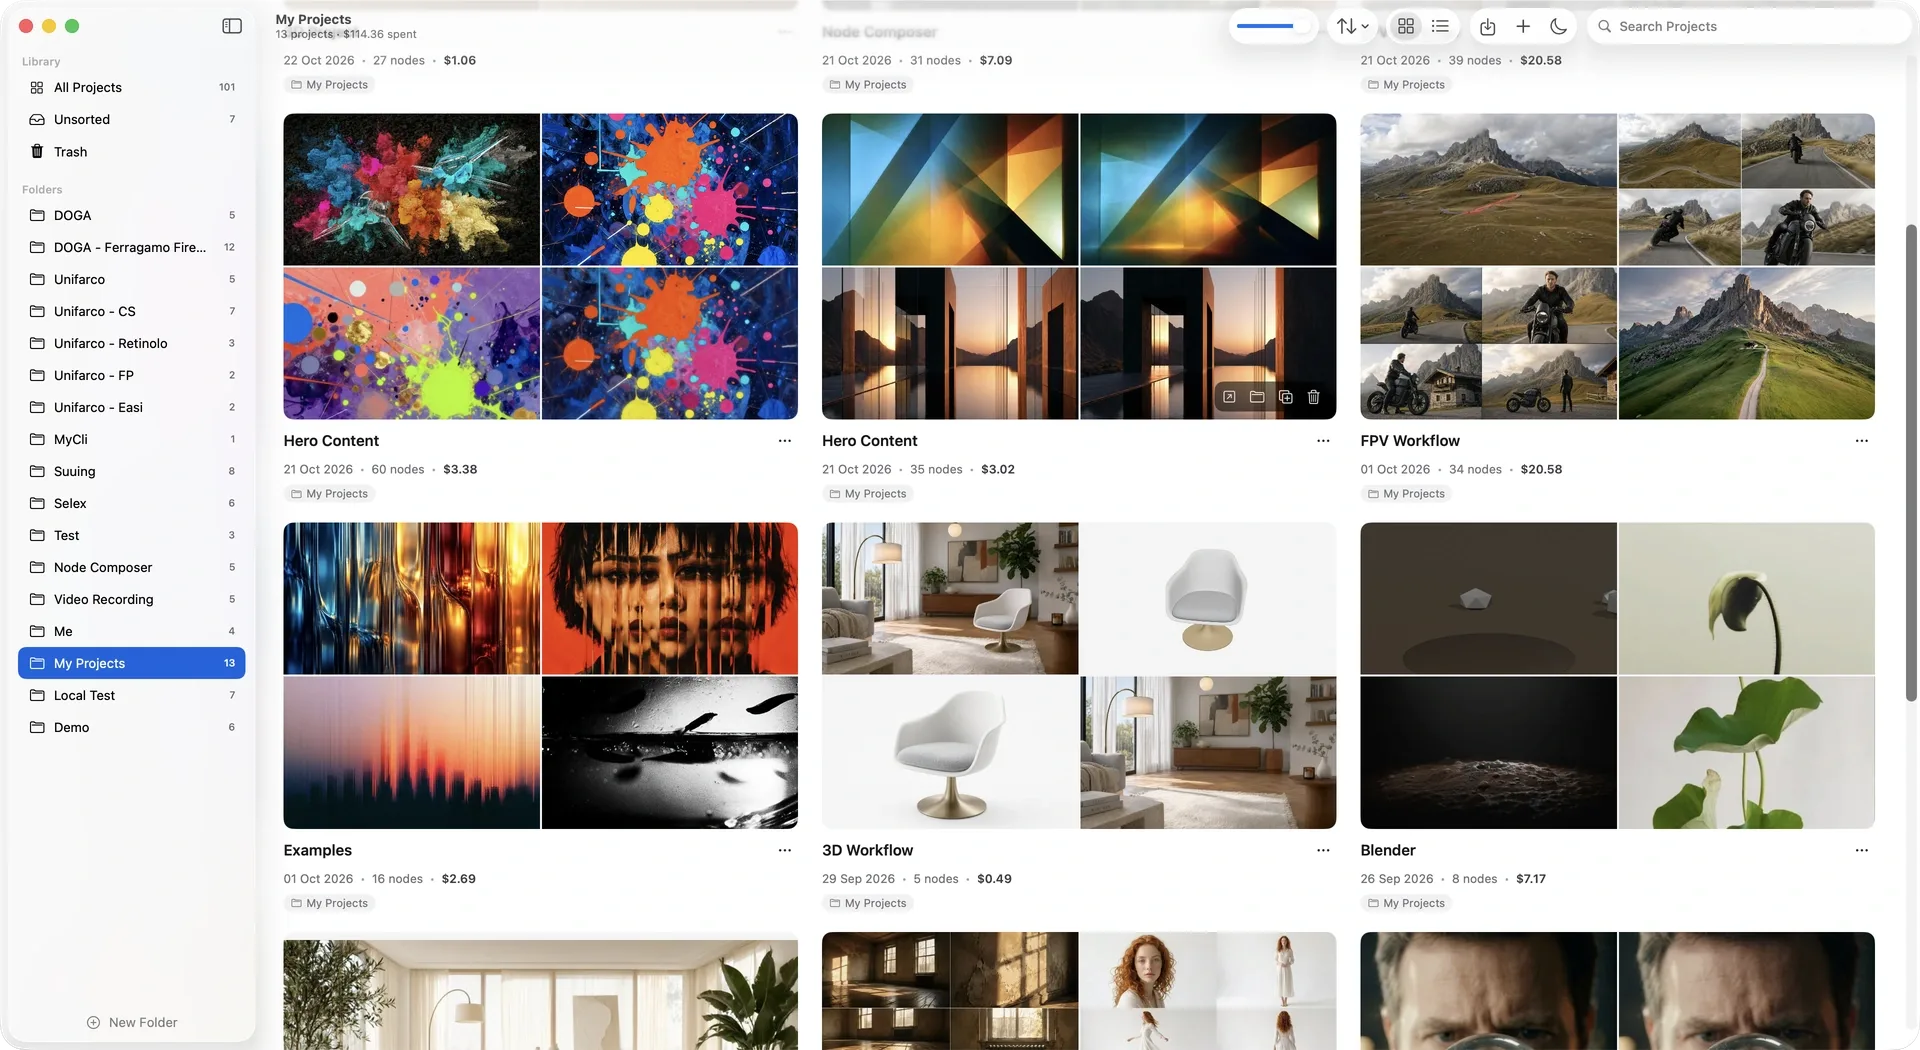Move project to folder icon on thumbnail overlay
This screenshot has width=1920, height=1050.
click(x=1257, y=397)
